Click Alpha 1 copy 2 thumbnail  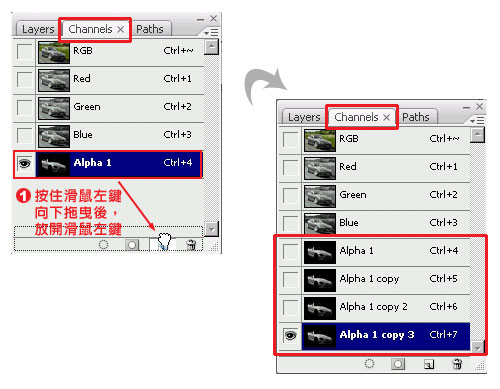tap(320, 308)
